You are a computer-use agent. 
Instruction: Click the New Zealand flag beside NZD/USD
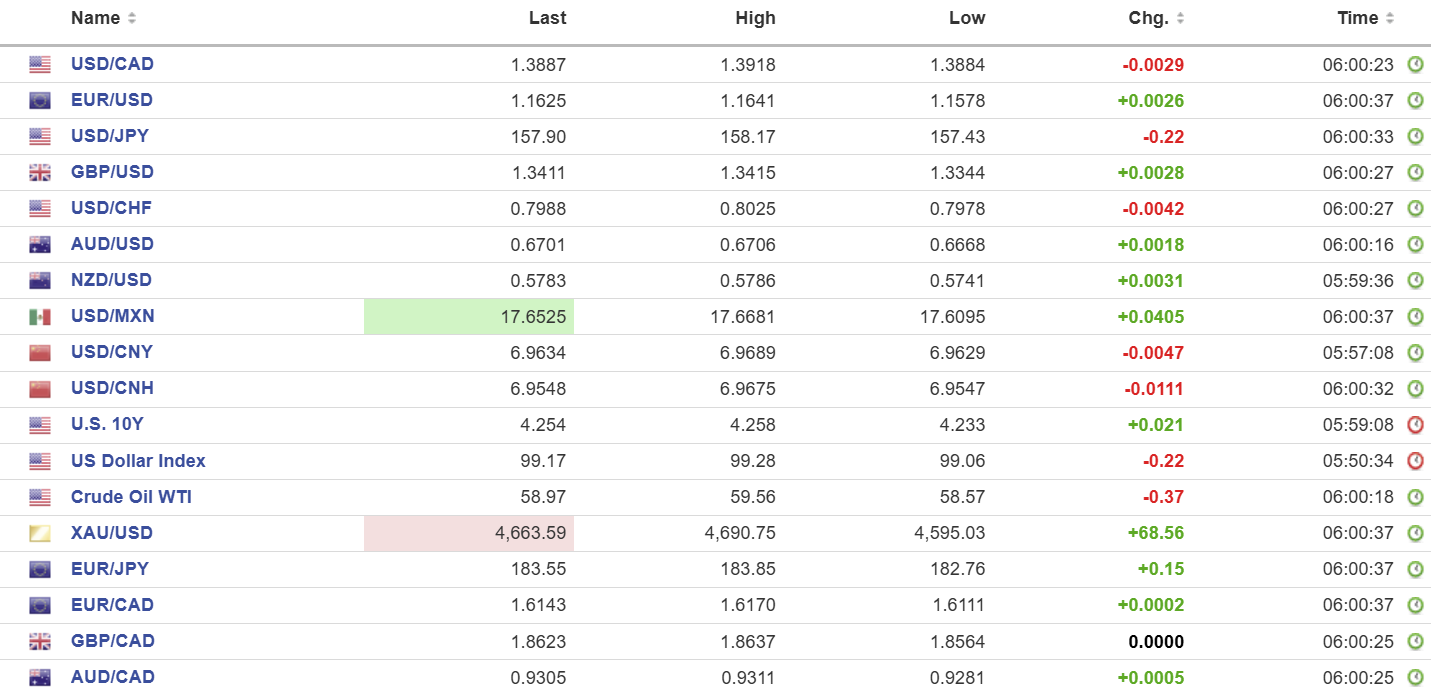point(40,281)
